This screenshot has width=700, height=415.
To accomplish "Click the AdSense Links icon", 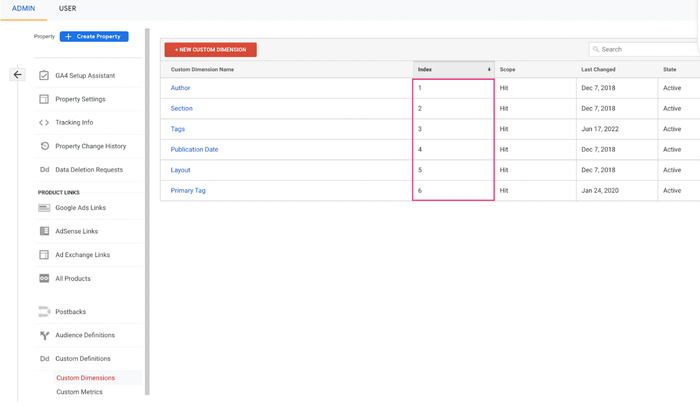I will point(44,231).
